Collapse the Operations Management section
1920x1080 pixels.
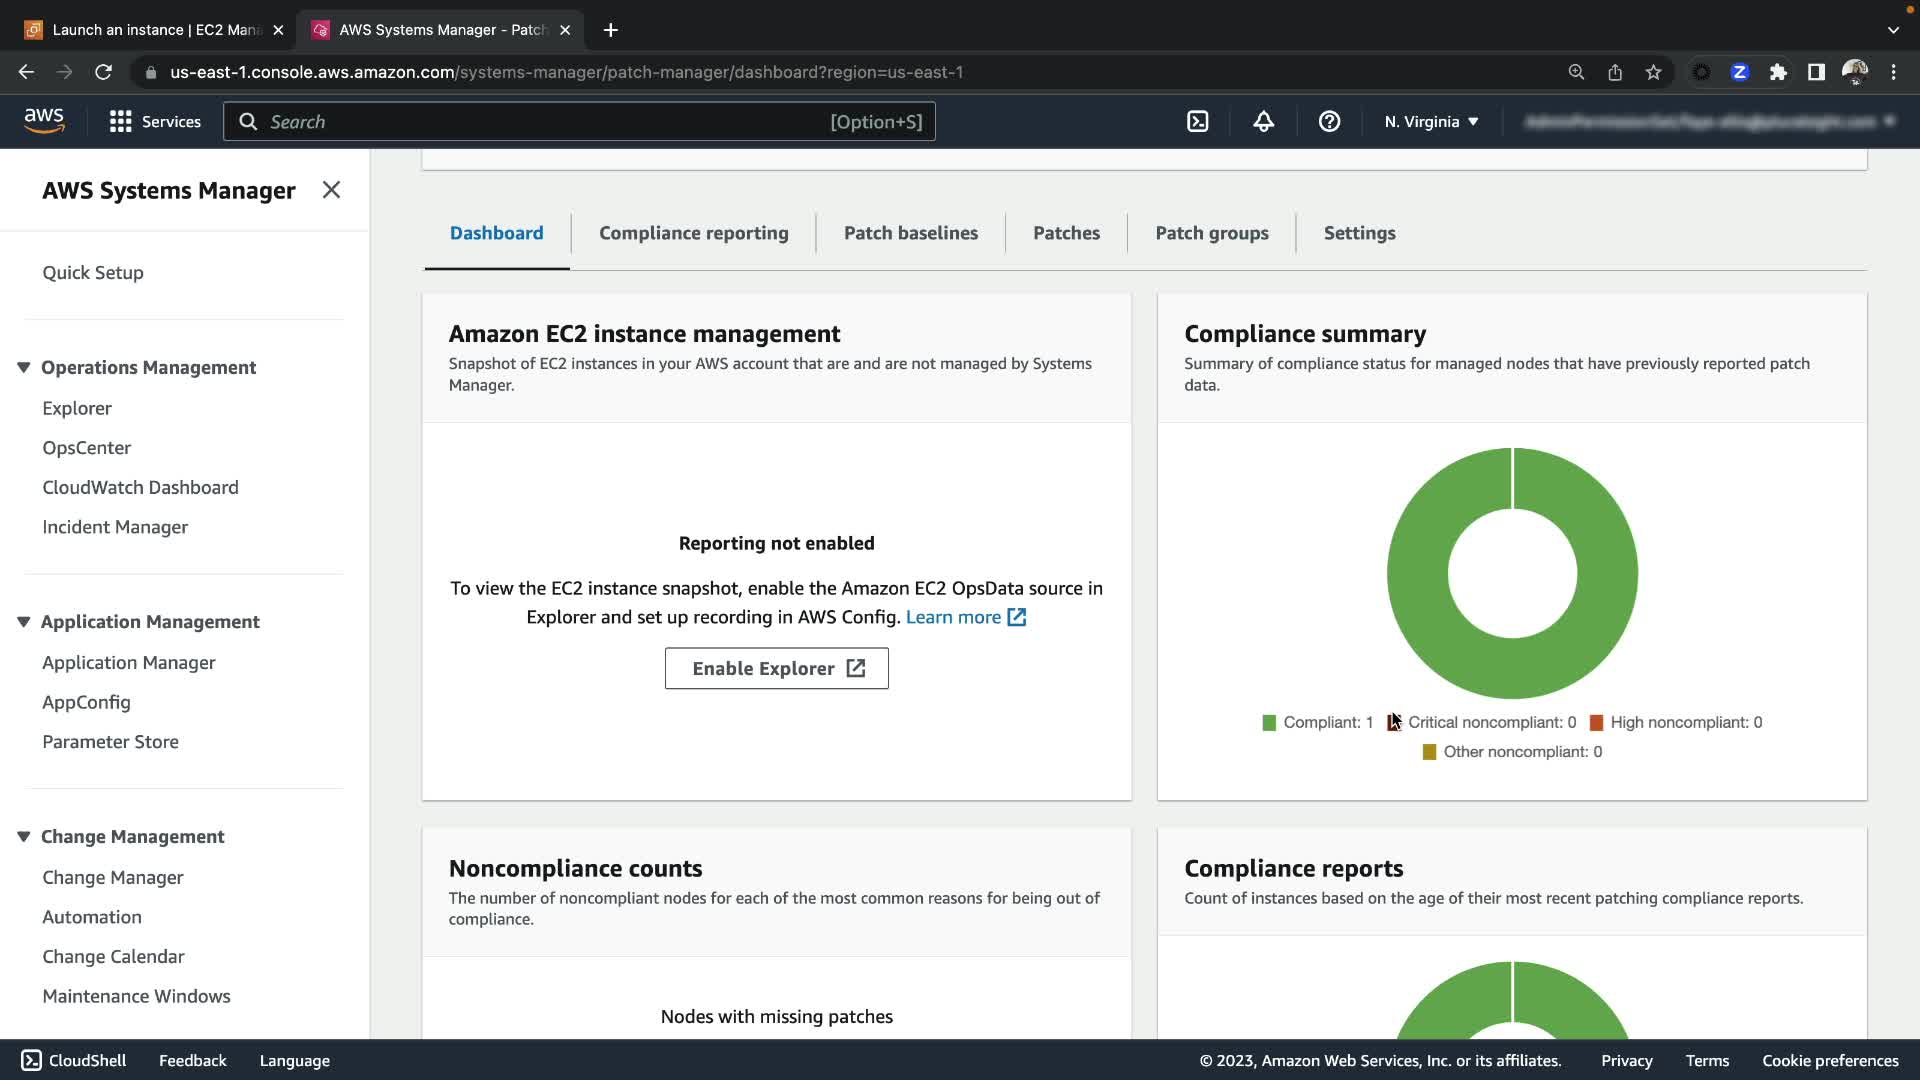(x=24, y=367)
